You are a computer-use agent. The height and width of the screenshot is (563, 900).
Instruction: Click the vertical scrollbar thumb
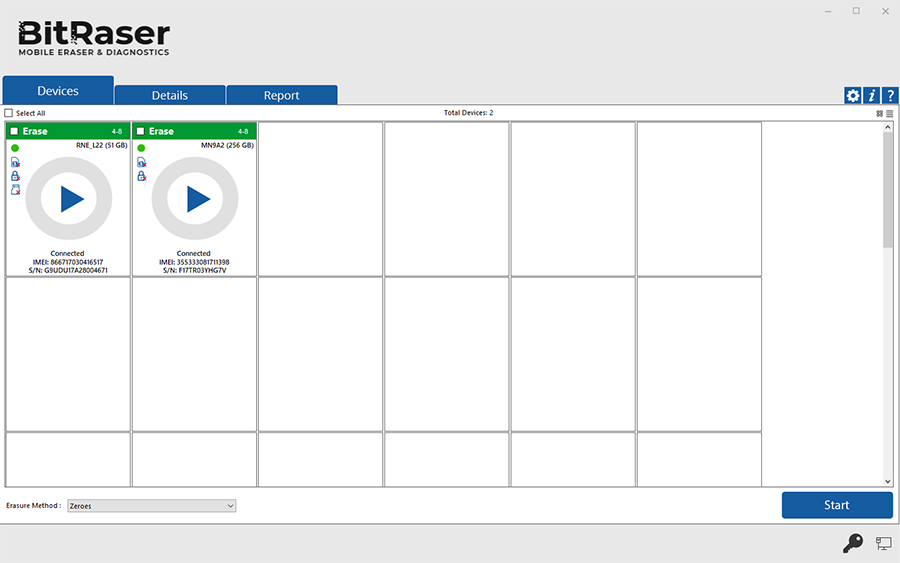(x=888, y=189)
